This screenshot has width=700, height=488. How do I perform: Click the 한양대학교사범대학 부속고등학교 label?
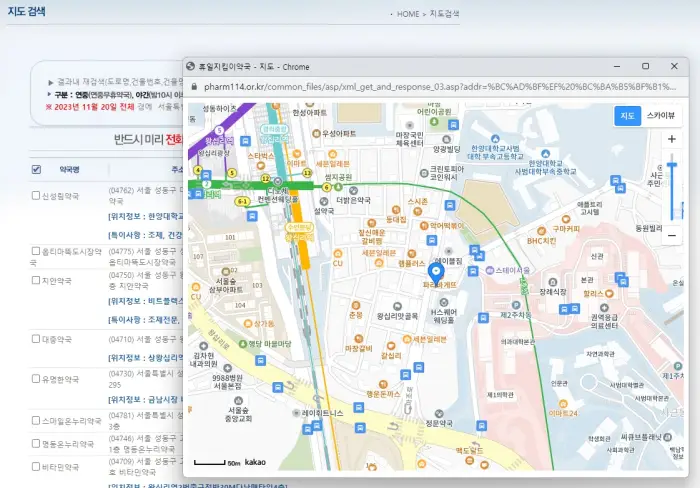coord(495,152)
